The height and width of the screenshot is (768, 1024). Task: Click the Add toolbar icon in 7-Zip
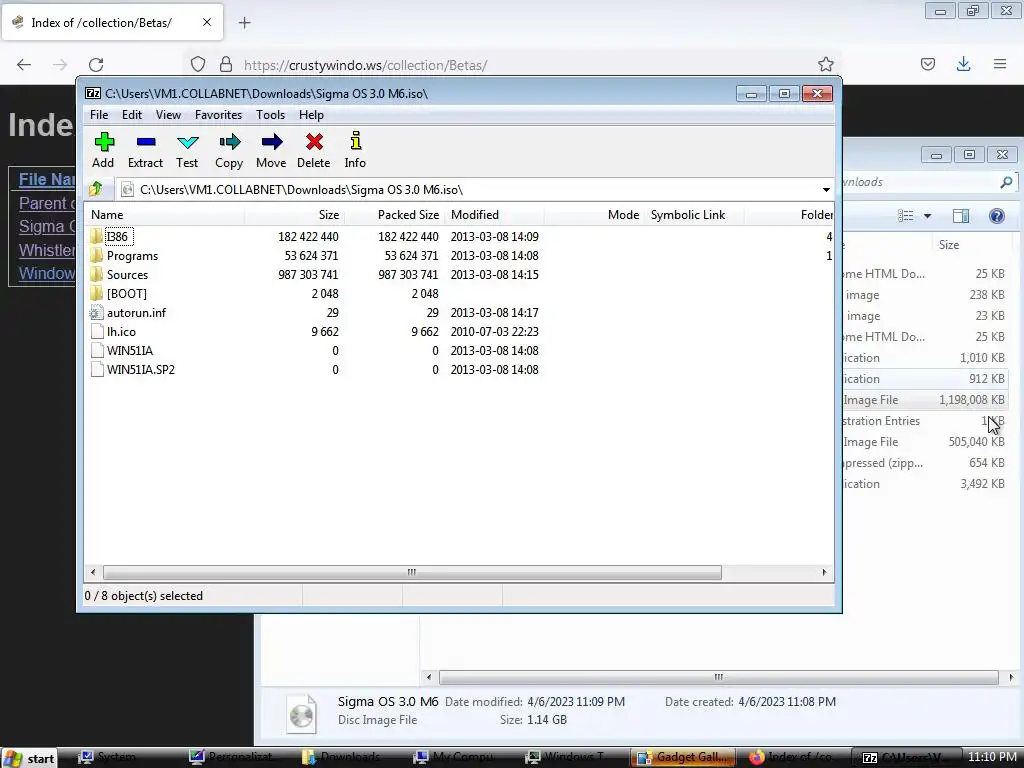[x=104, y=142]
